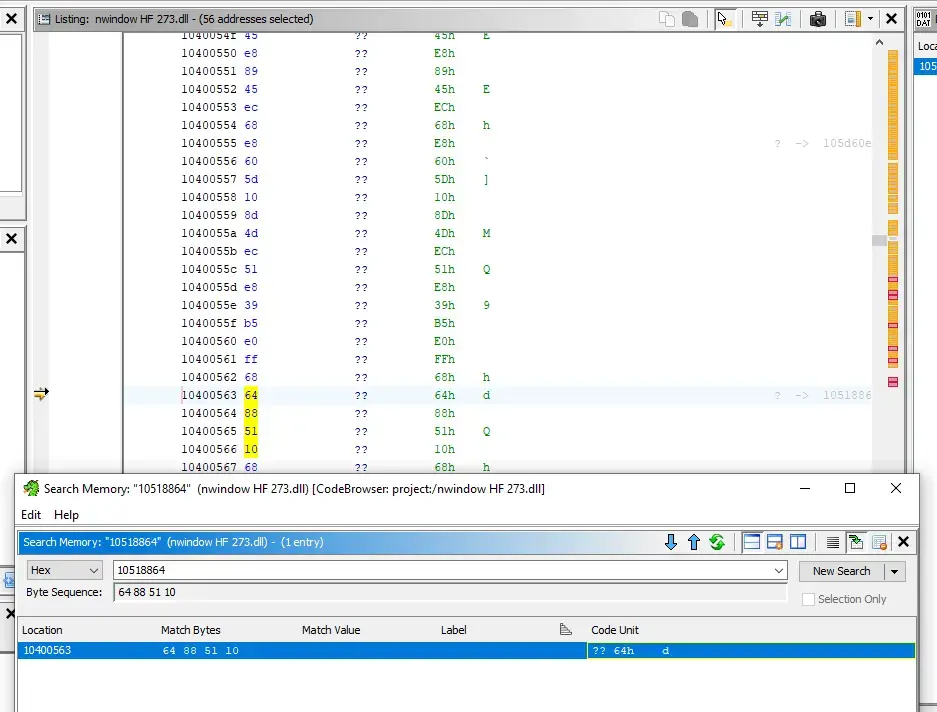Screen dimensions: 937x712
Task: Minimize the Search Memory window
Action: [805, 488]
